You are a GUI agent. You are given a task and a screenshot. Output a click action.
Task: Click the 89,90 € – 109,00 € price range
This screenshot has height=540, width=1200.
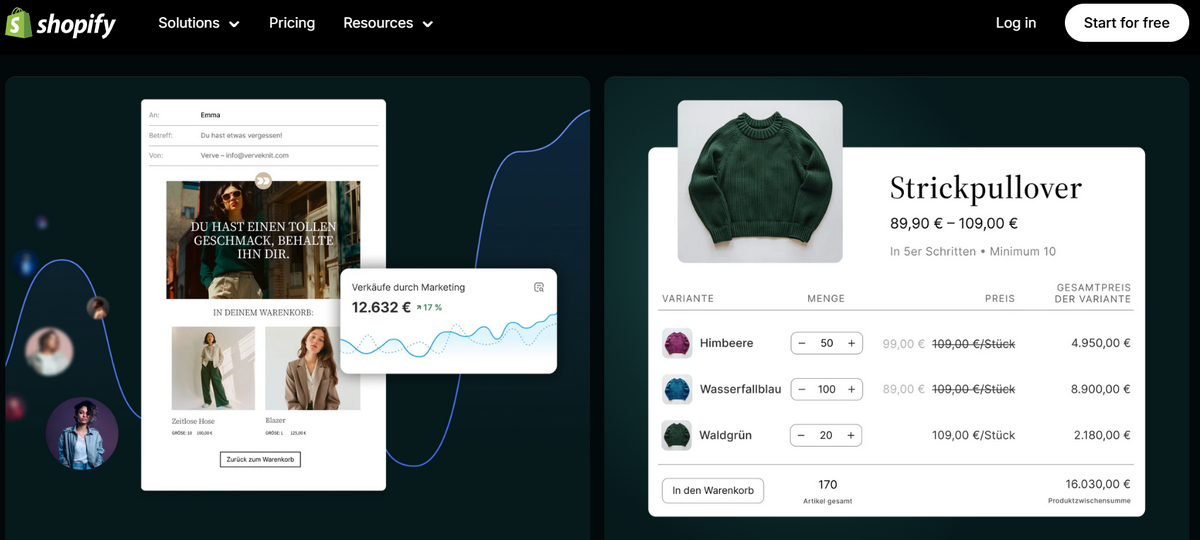pos(954,224)
